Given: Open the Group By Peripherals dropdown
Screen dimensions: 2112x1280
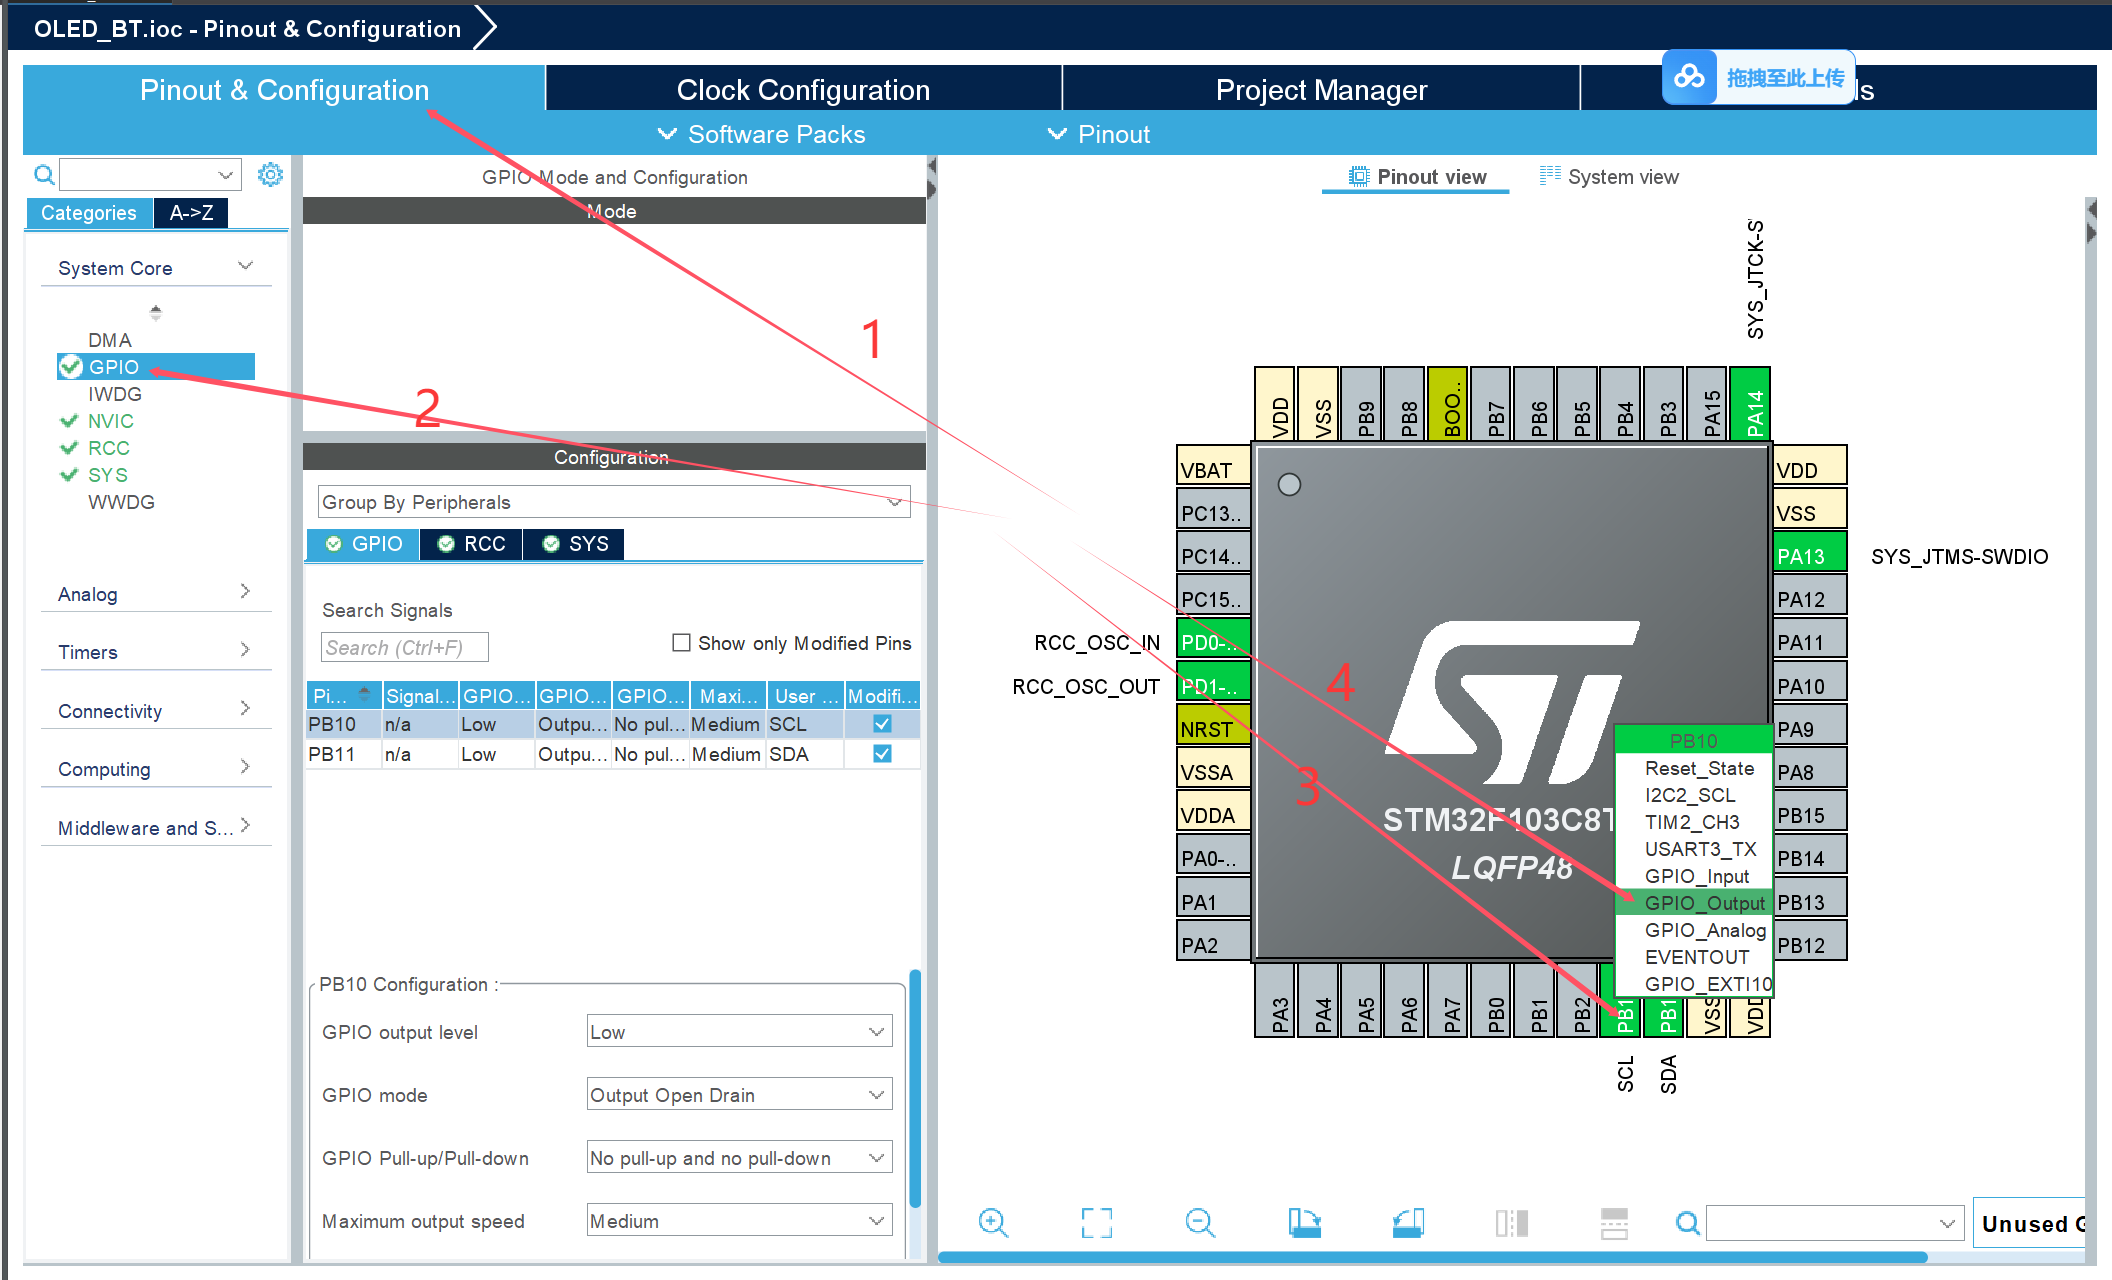Looking at the screenshot, I should [613, 502].
